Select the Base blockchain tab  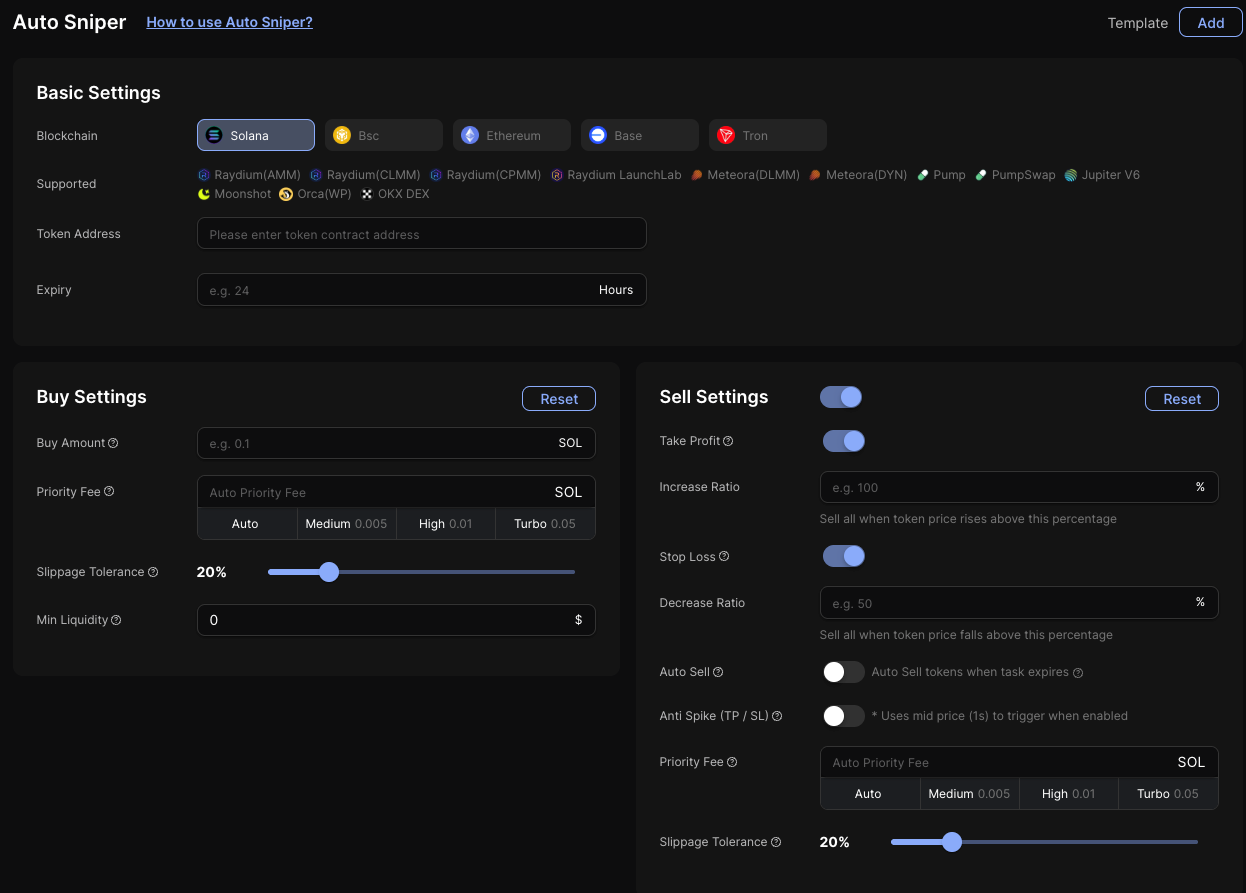coord(640,135)
